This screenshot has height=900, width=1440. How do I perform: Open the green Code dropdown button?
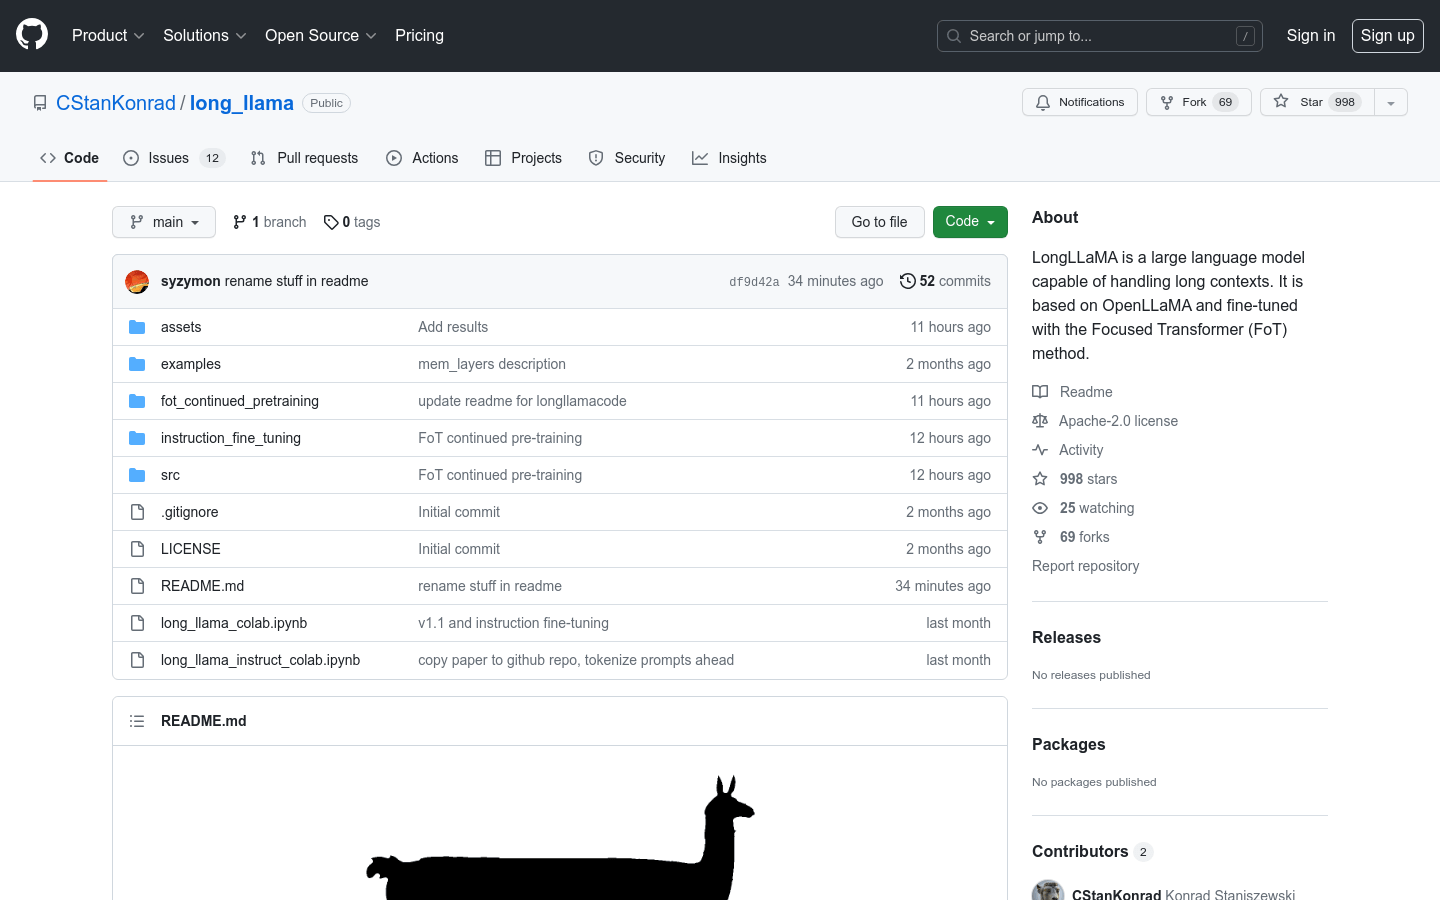pyautogui.click(x=970, y=222)
